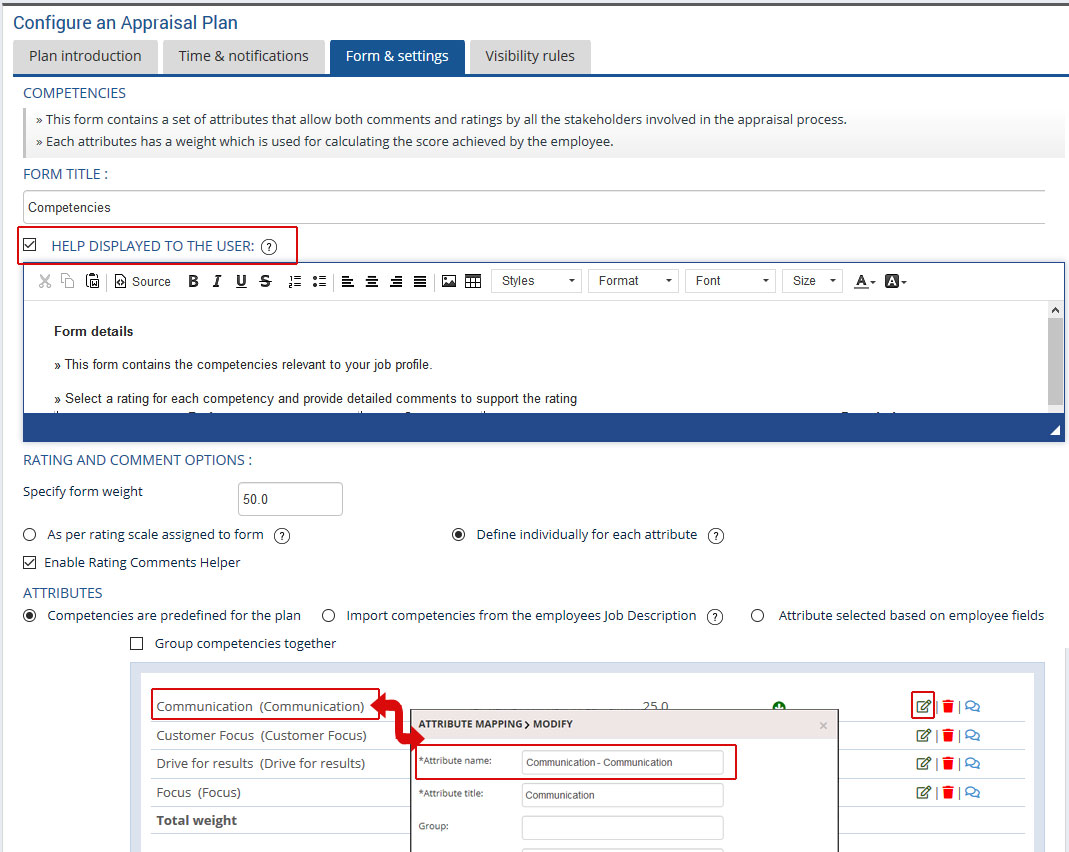
Task: Click the Attribute title field
Action: pyautogui.click(x=622, y=795)
